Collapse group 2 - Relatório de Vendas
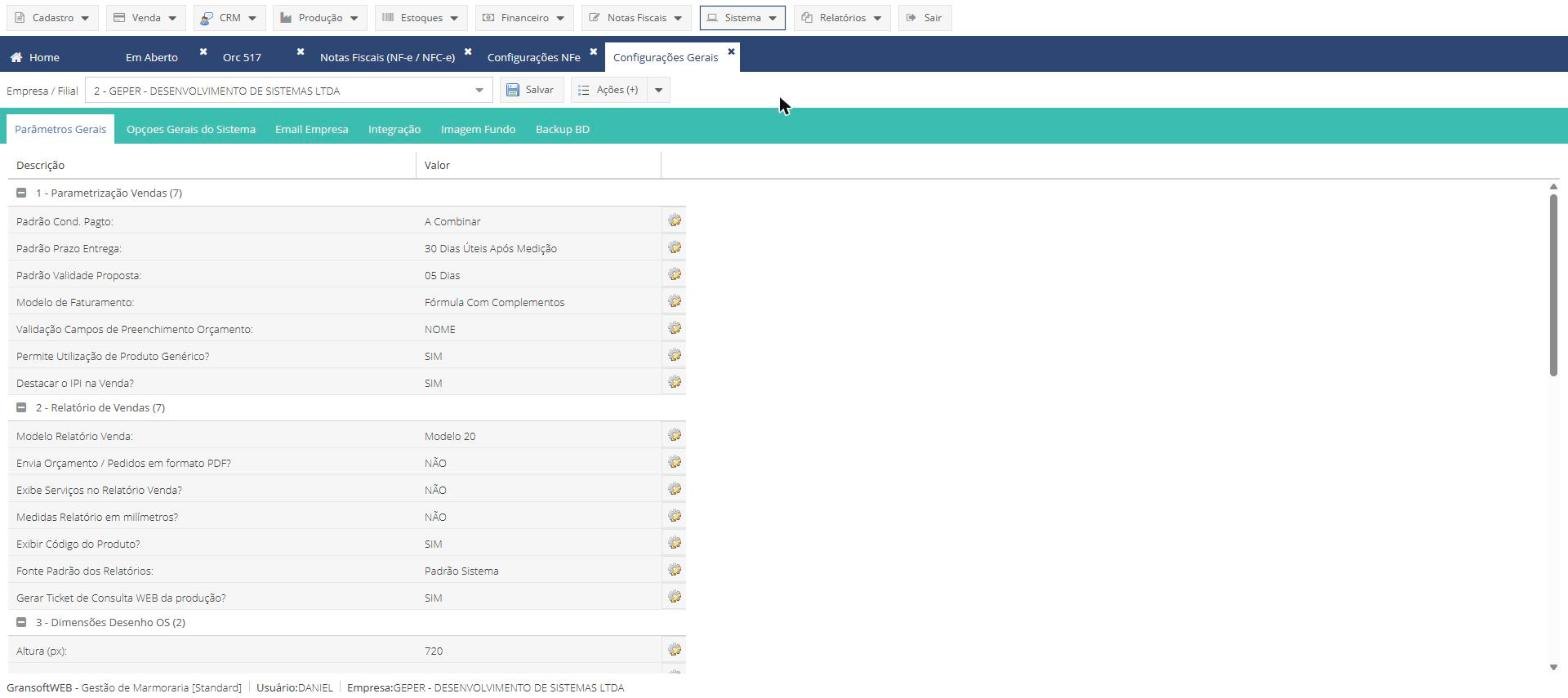This screenshot has width=1568, height=698. tap(21, 408)
